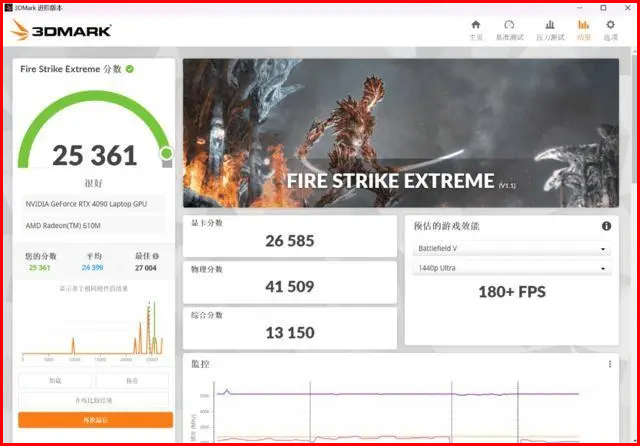Screen dimensions: 640x446
Task: Click the graphics score 26 585
Action: point(290,241)
